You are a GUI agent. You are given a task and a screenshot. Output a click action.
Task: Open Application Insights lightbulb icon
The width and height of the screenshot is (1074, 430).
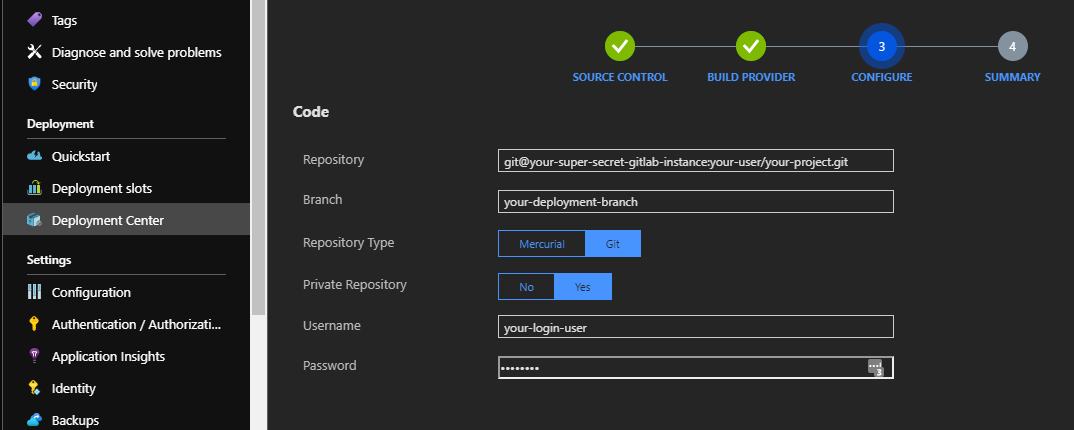click(x=34, y=356)
